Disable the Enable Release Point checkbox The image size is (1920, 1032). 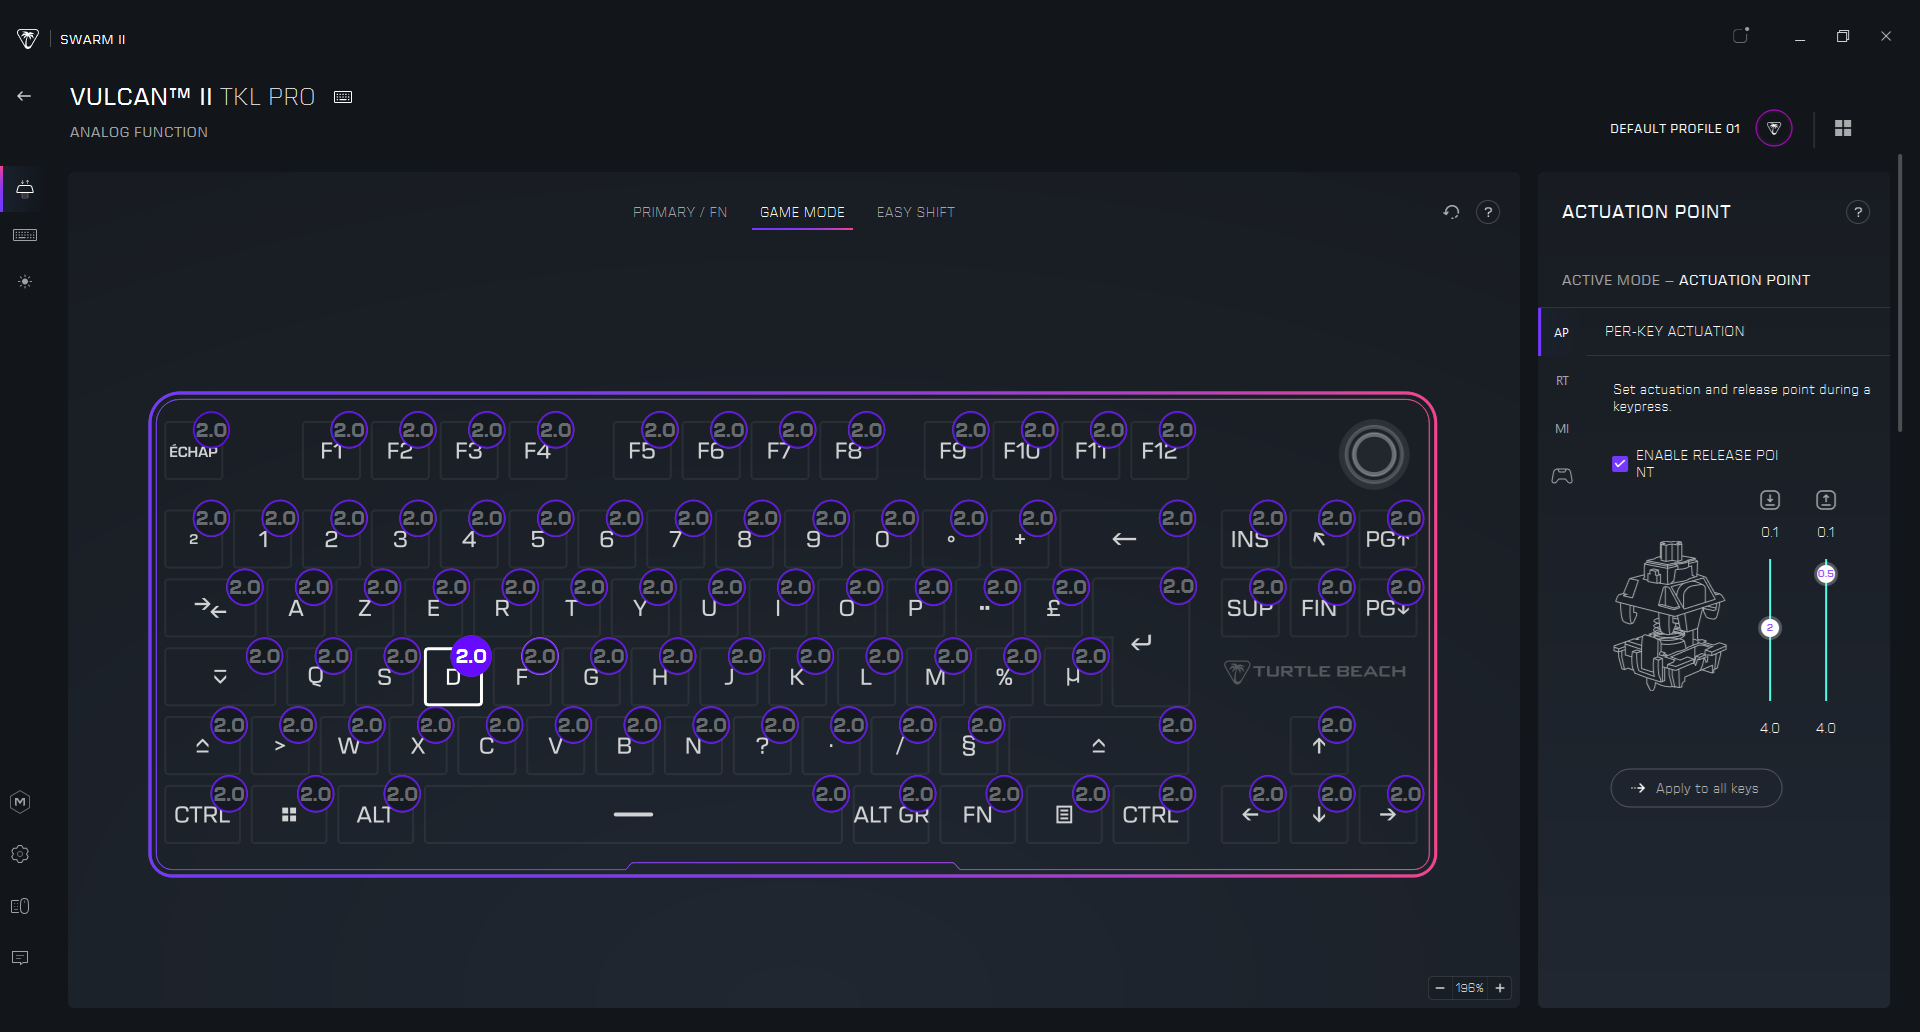[x=1620, y=463]
